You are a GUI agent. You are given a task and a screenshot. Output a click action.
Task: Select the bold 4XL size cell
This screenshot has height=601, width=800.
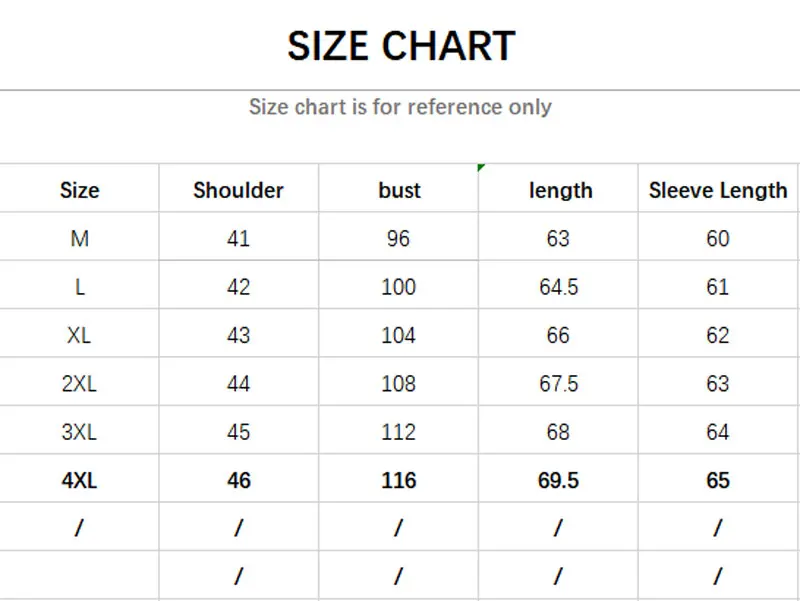click(x=80, y=481)
